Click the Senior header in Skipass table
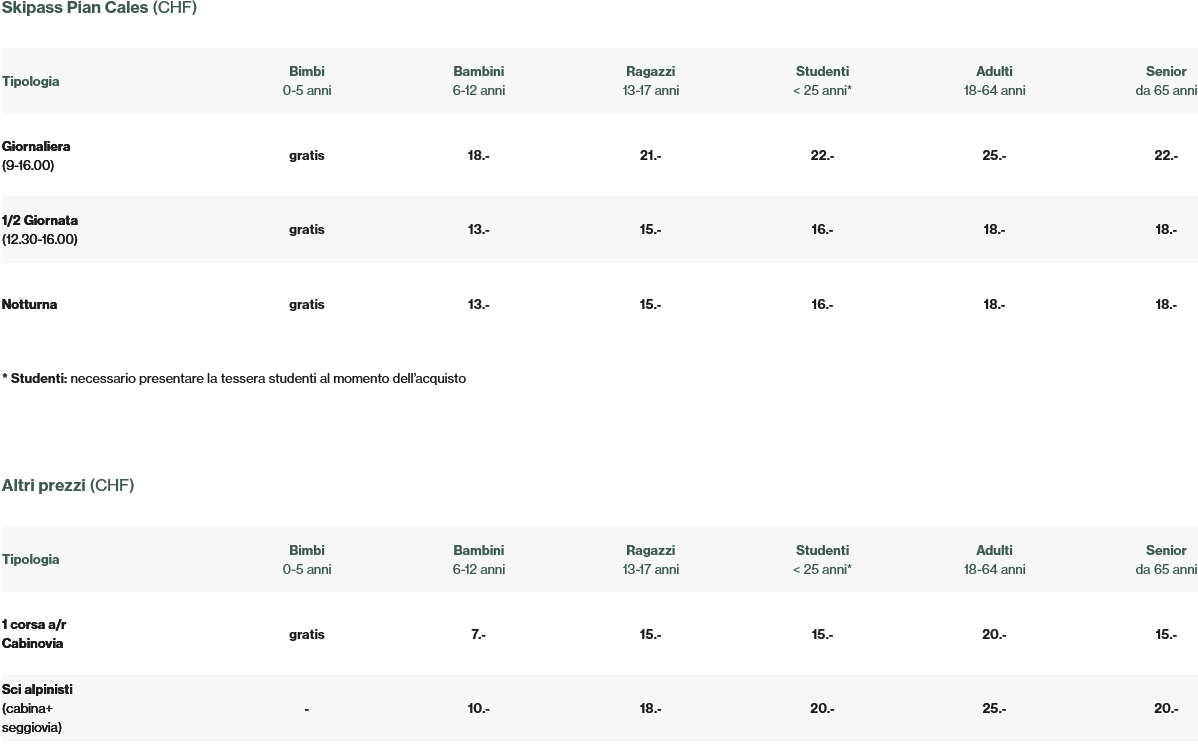The height and width of the screenshot is (744, 1198). 1166,81
